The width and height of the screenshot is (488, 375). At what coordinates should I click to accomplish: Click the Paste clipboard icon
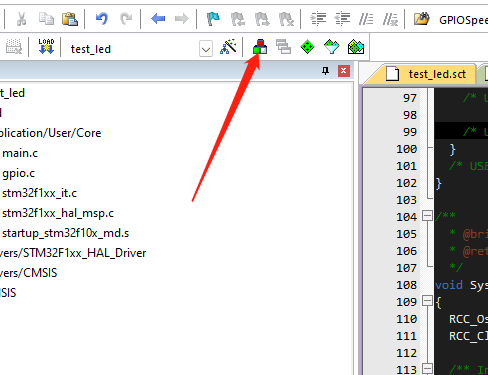(70, 19)
